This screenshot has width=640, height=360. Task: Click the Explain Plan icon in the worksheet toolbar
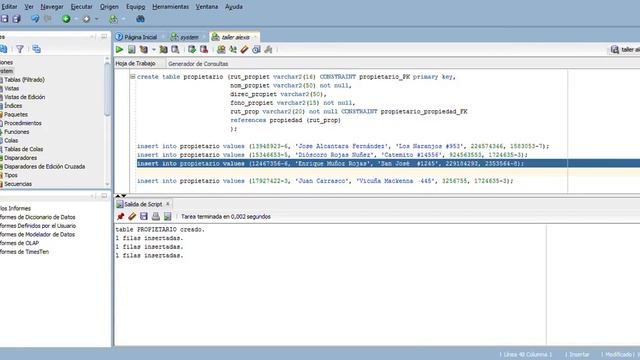144,50
